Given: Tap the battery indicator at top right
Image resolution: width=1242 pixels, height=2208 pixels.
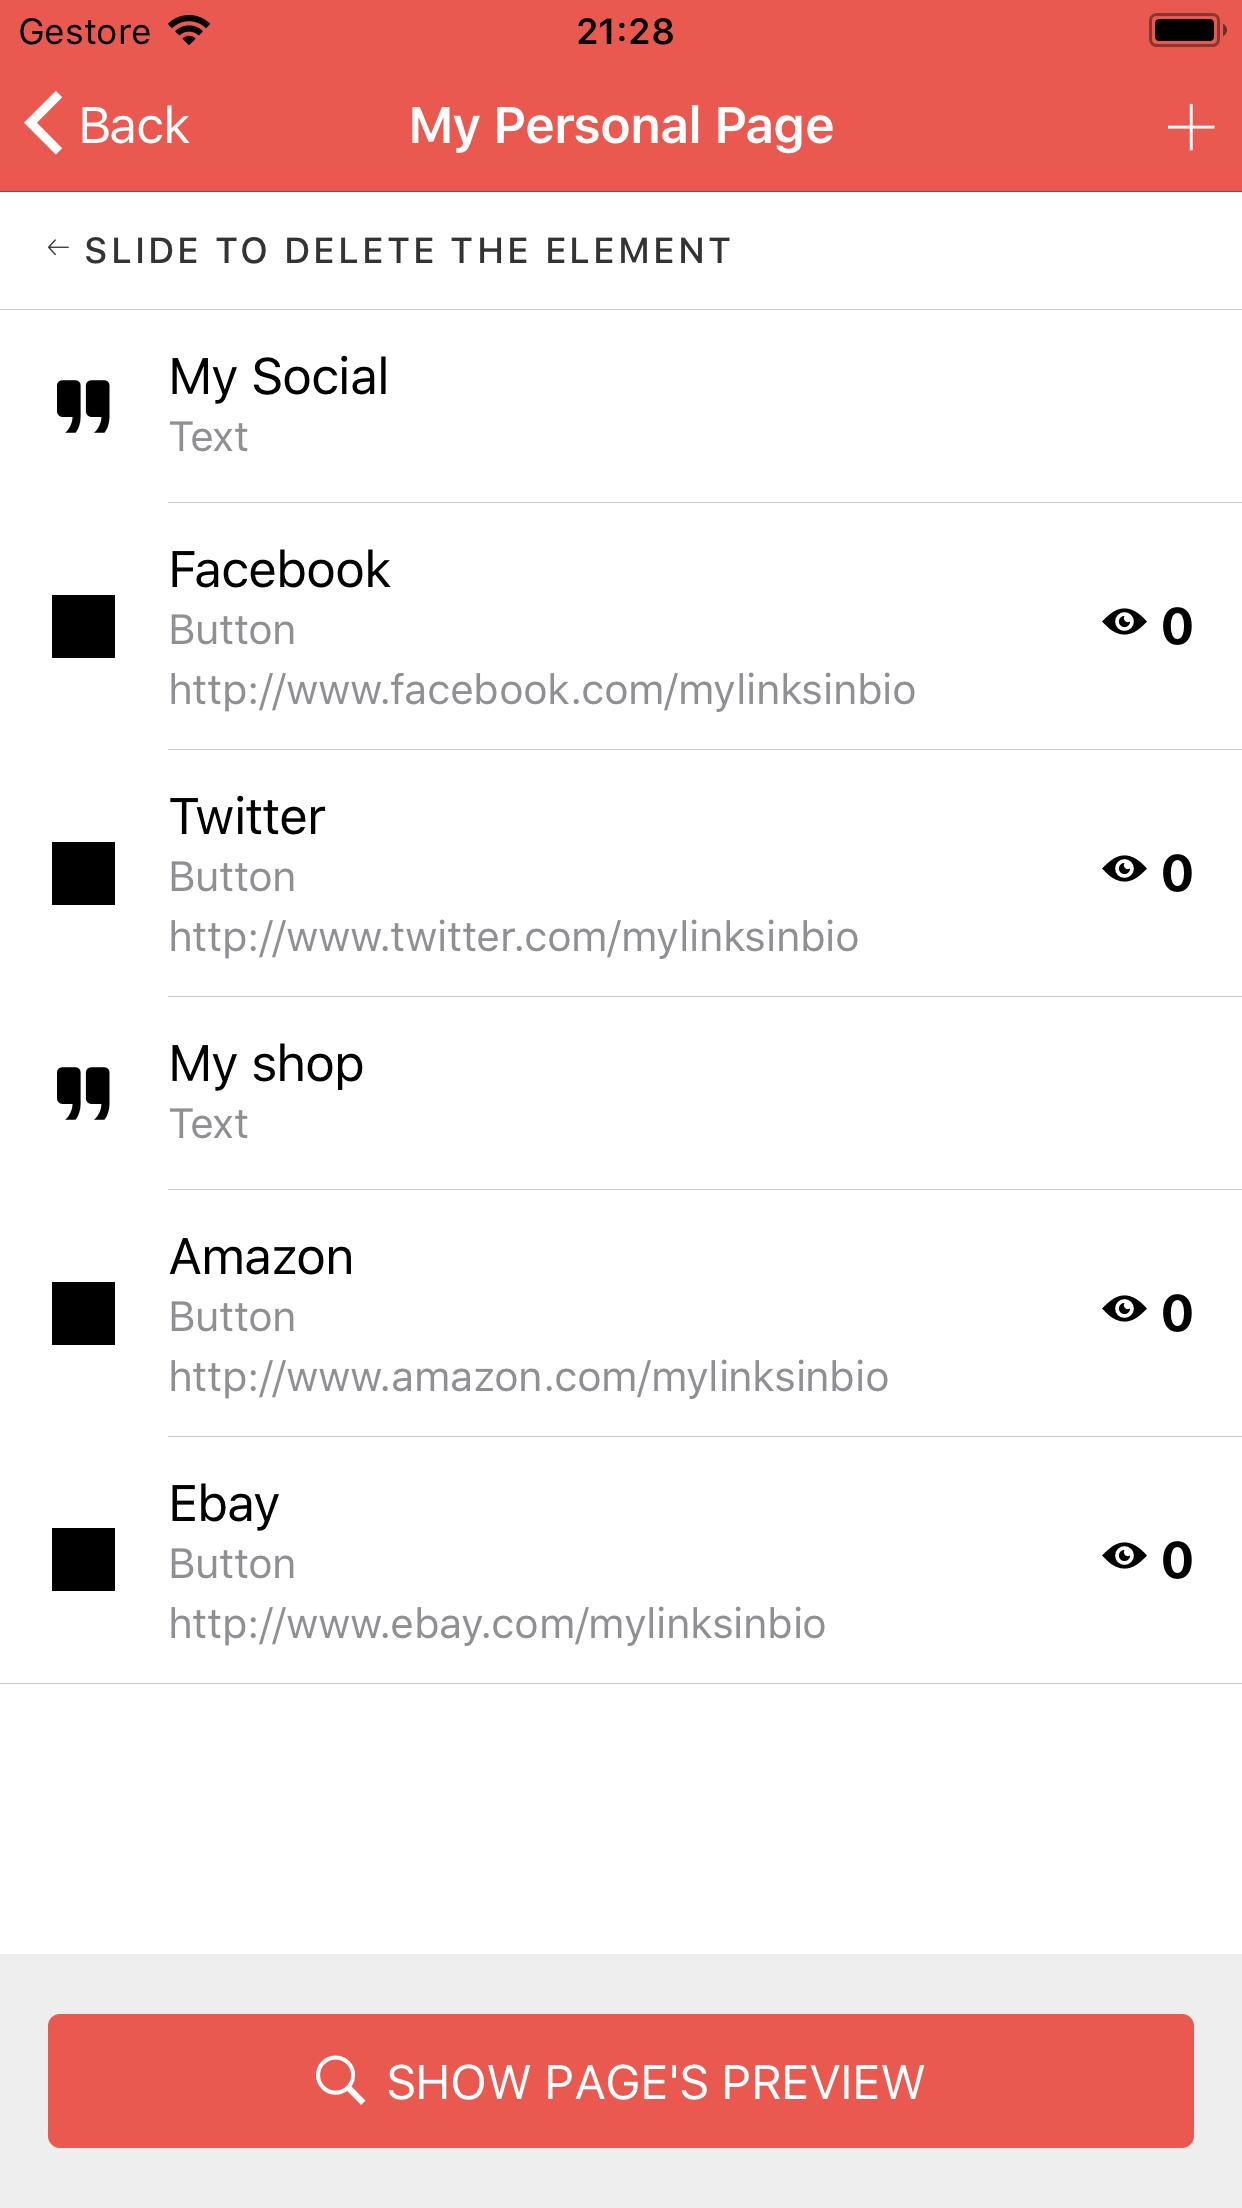Looking at the screenshot, I should click(1187, 30).
